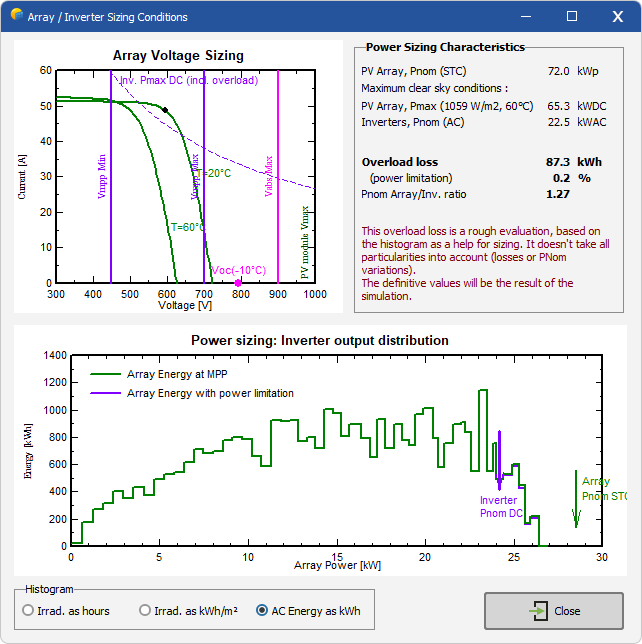Click 'Inv. Pmax DC (incl. overload)' label
This screenshot has width=642, height=644.
[x=189, y=80]
